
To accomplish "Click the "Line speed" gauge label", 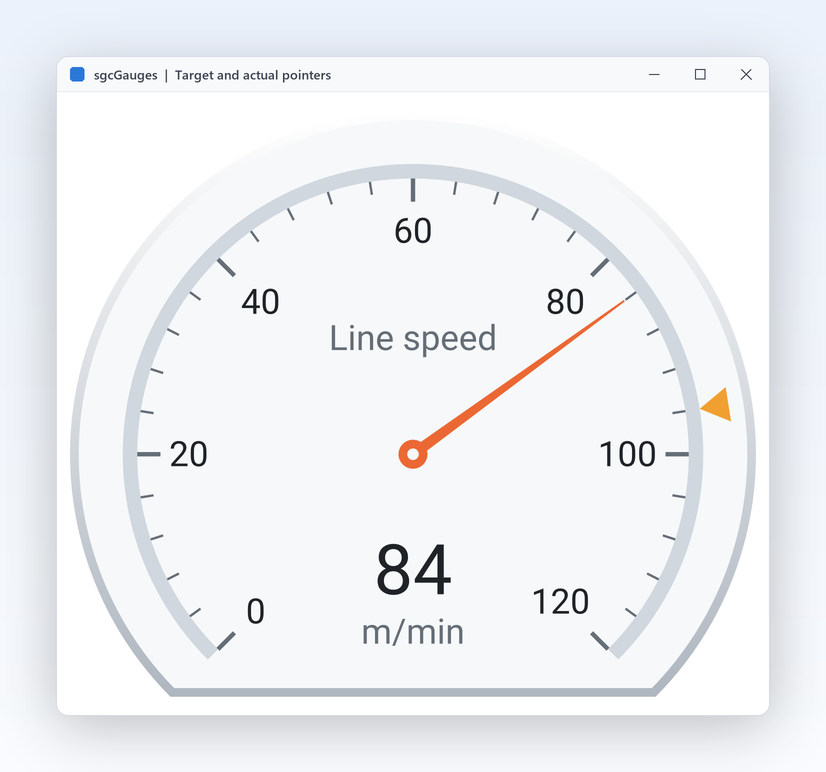I will coord(413,338).
